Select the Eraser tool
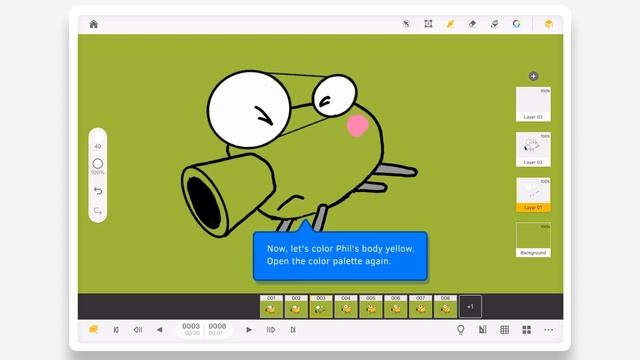Screen dimensions: 640x360 [x=472, y=24]
